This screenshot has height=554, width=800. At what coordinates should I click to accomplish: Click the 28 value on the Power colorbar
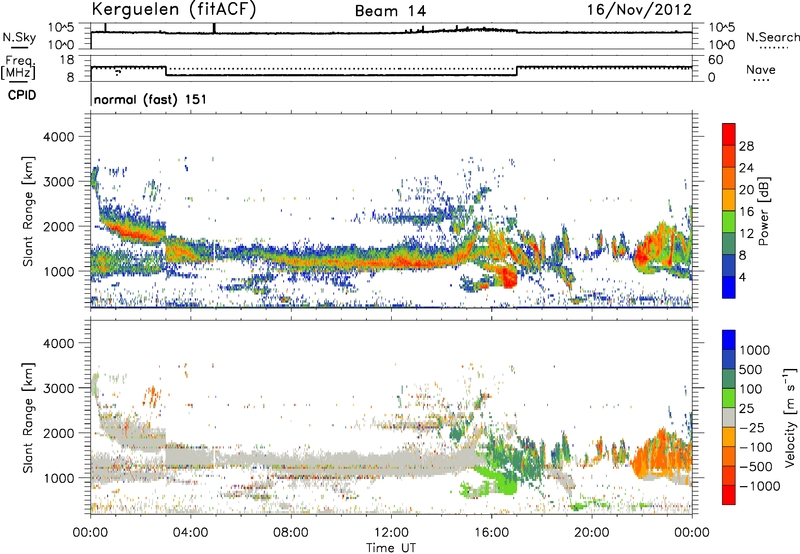tap(746, 146)
